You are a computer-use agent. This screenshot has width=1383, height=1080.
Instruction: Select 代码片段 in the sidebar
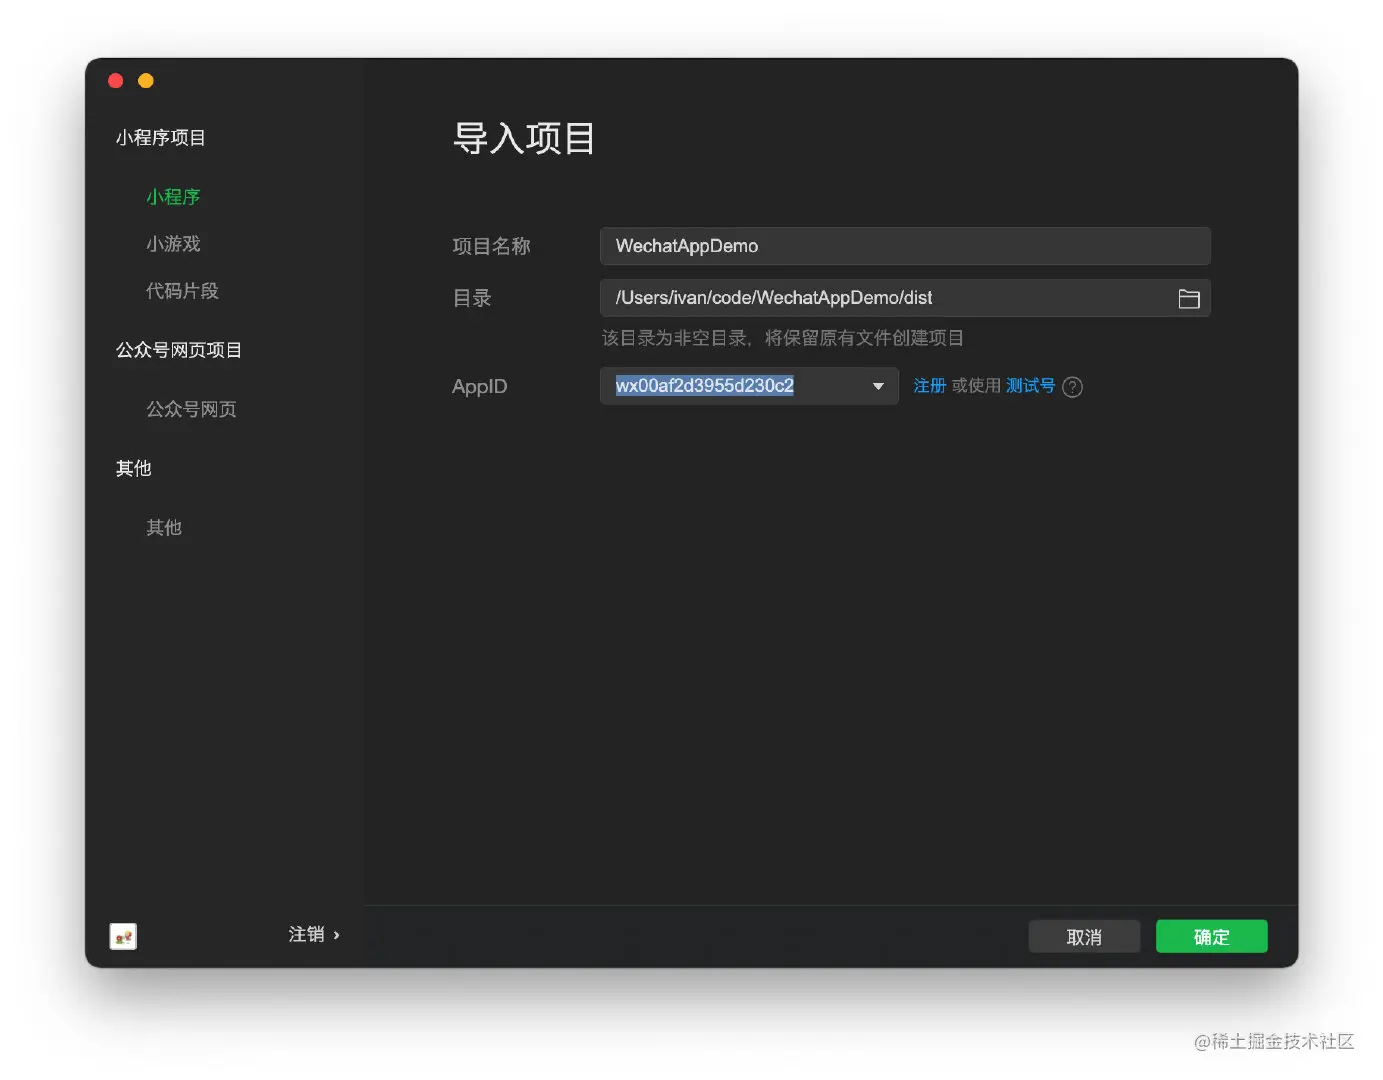tap(182, 290)
